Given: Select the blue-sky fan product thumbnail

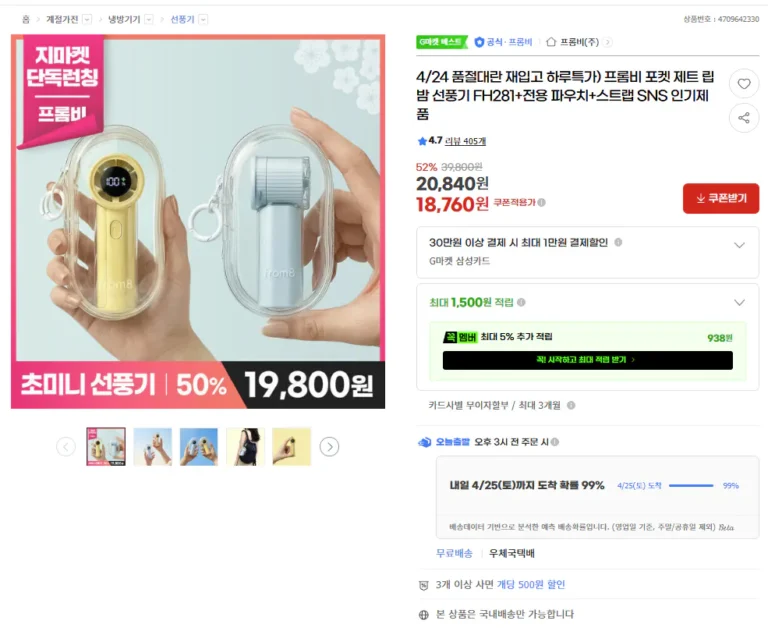Looking at the screenshot, I should [198, 446].
